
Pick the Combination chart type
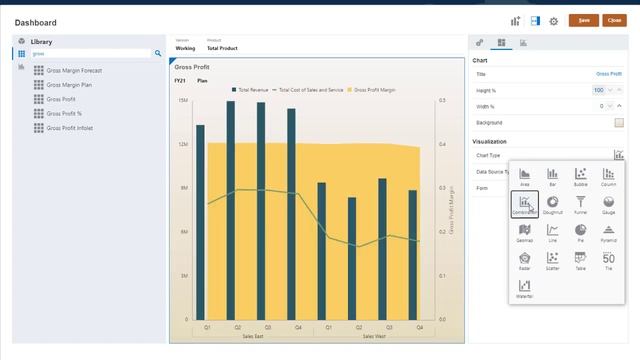tap(524, 204)
